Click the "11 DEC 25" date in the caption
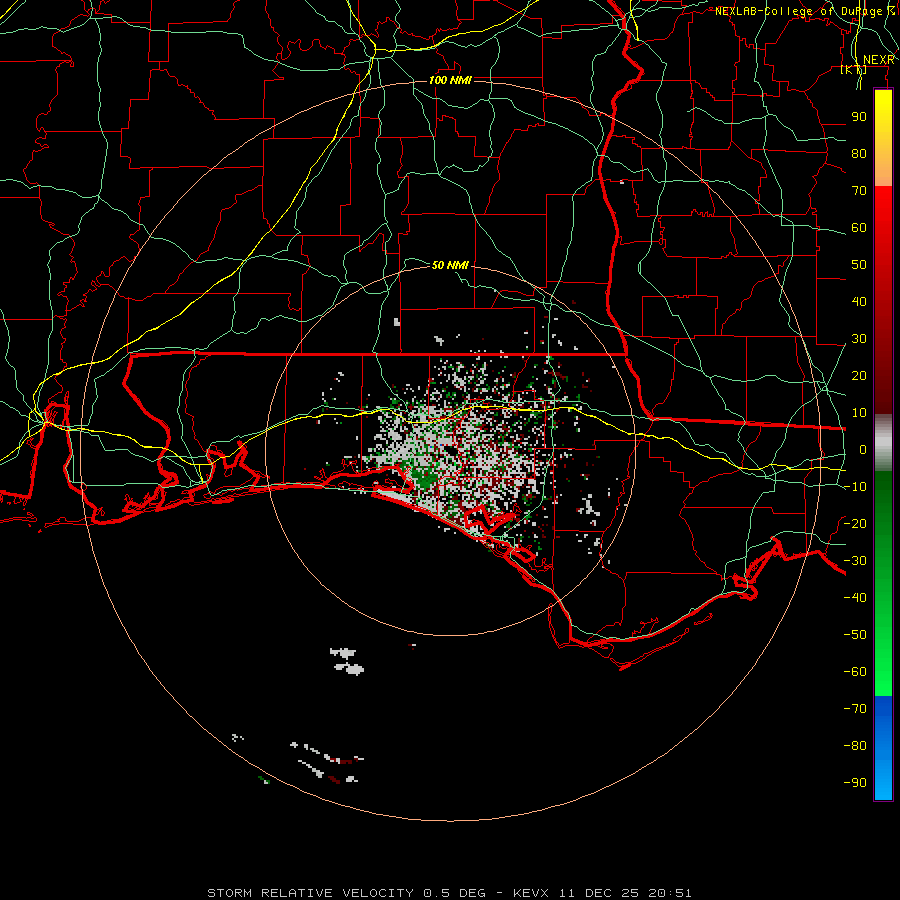The height and width of the screenshot is (900, 900). [x=599, y=893]
